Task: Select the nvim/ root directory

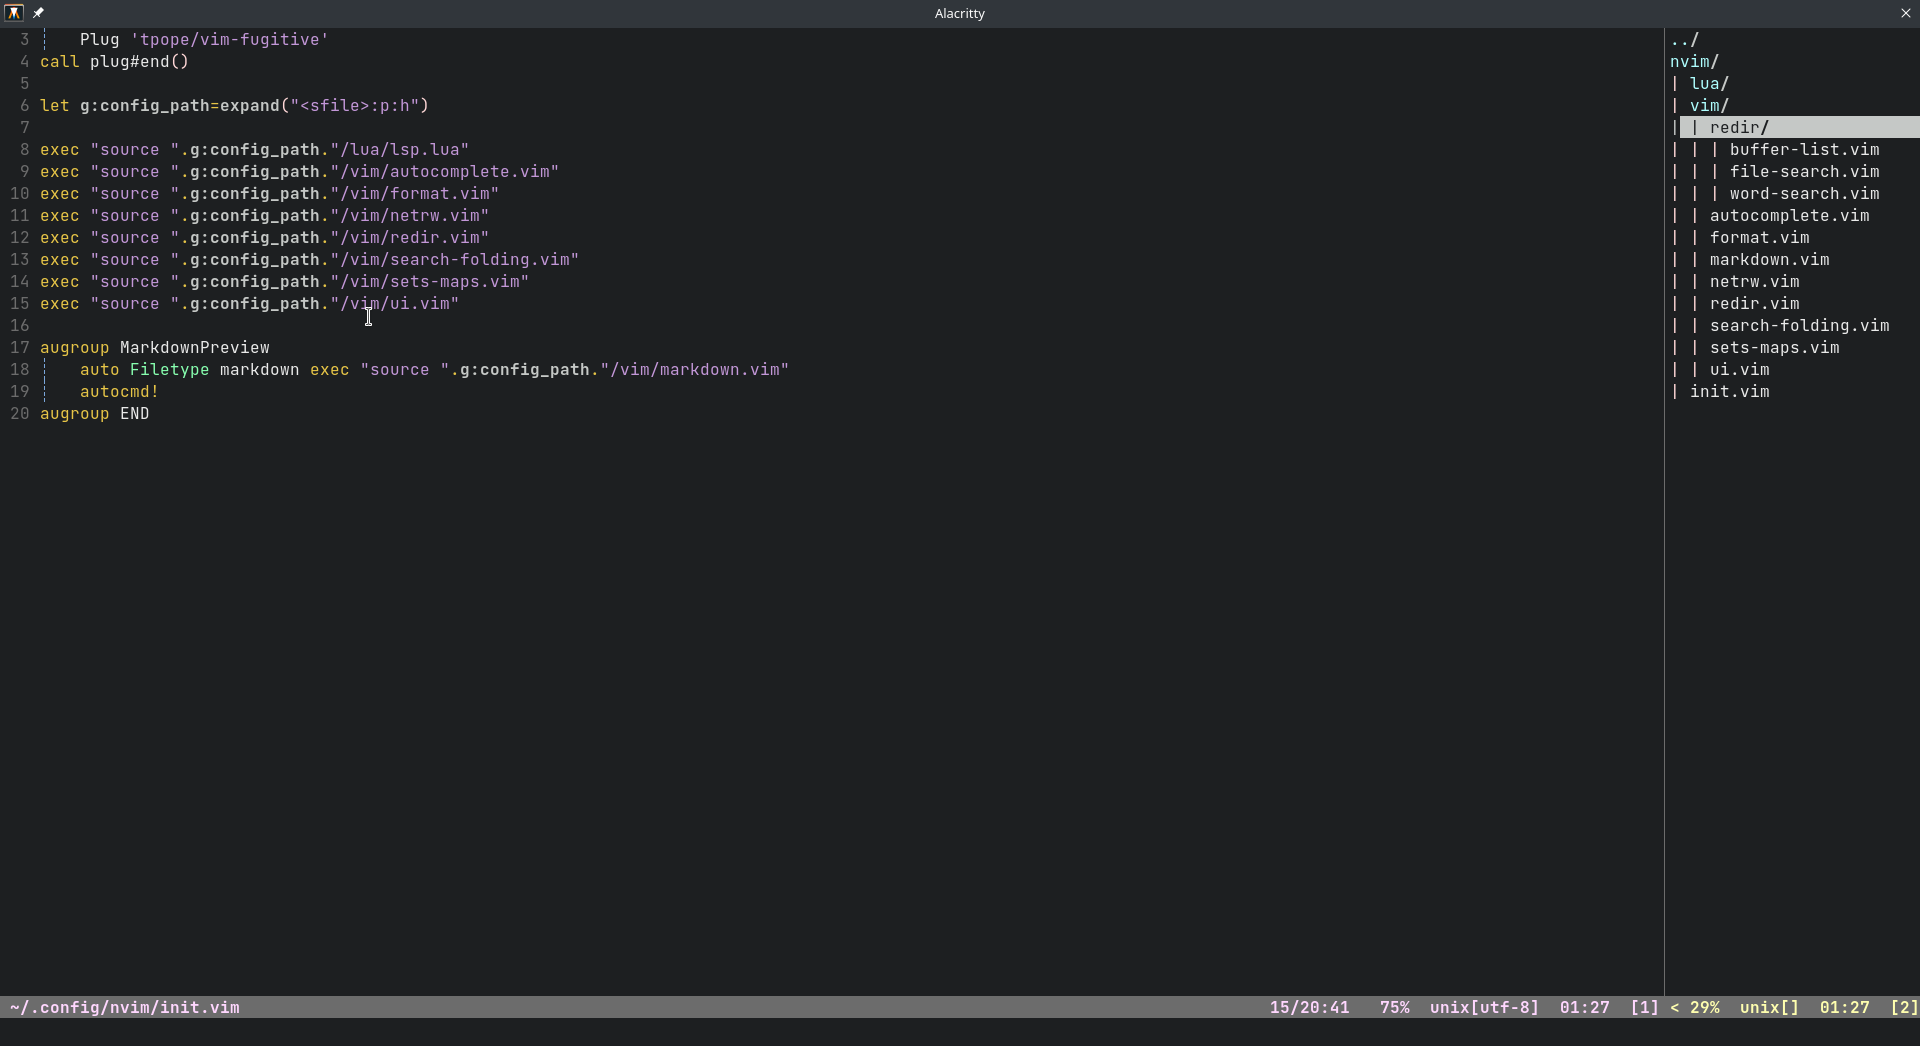Action: (x=1694, y=62)
